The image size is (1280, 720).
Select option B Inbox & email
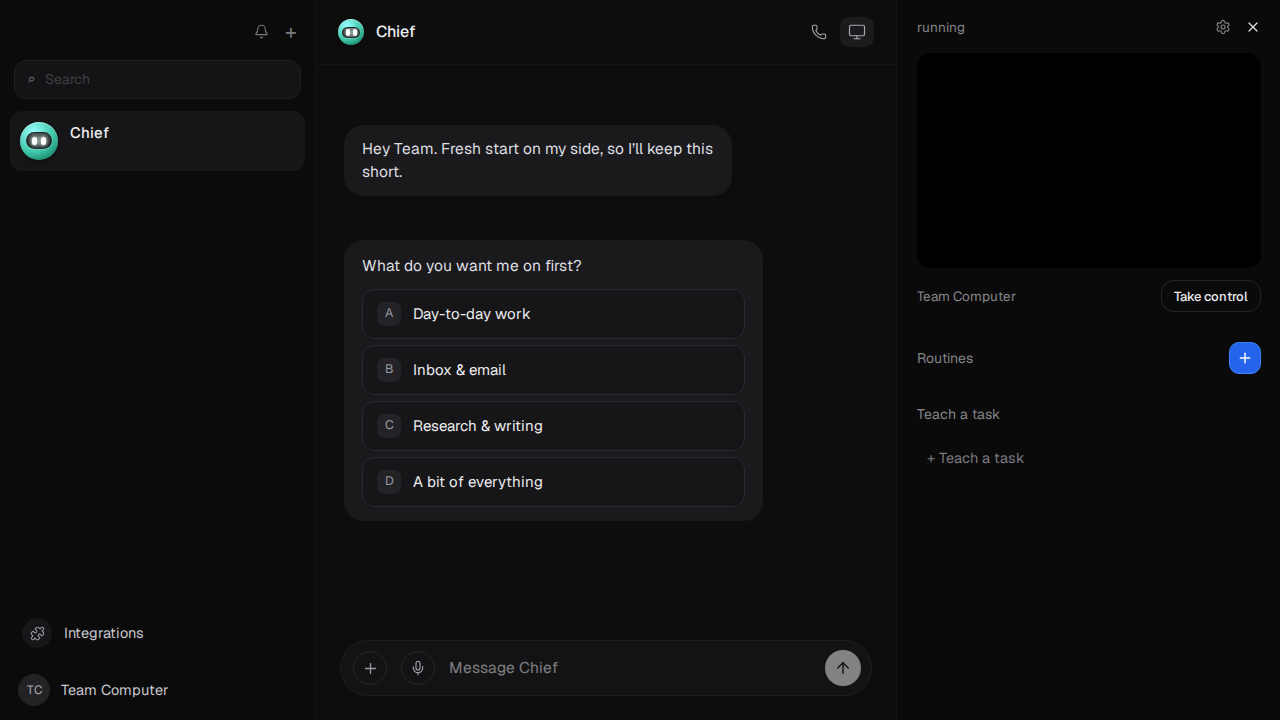[553, 370]
